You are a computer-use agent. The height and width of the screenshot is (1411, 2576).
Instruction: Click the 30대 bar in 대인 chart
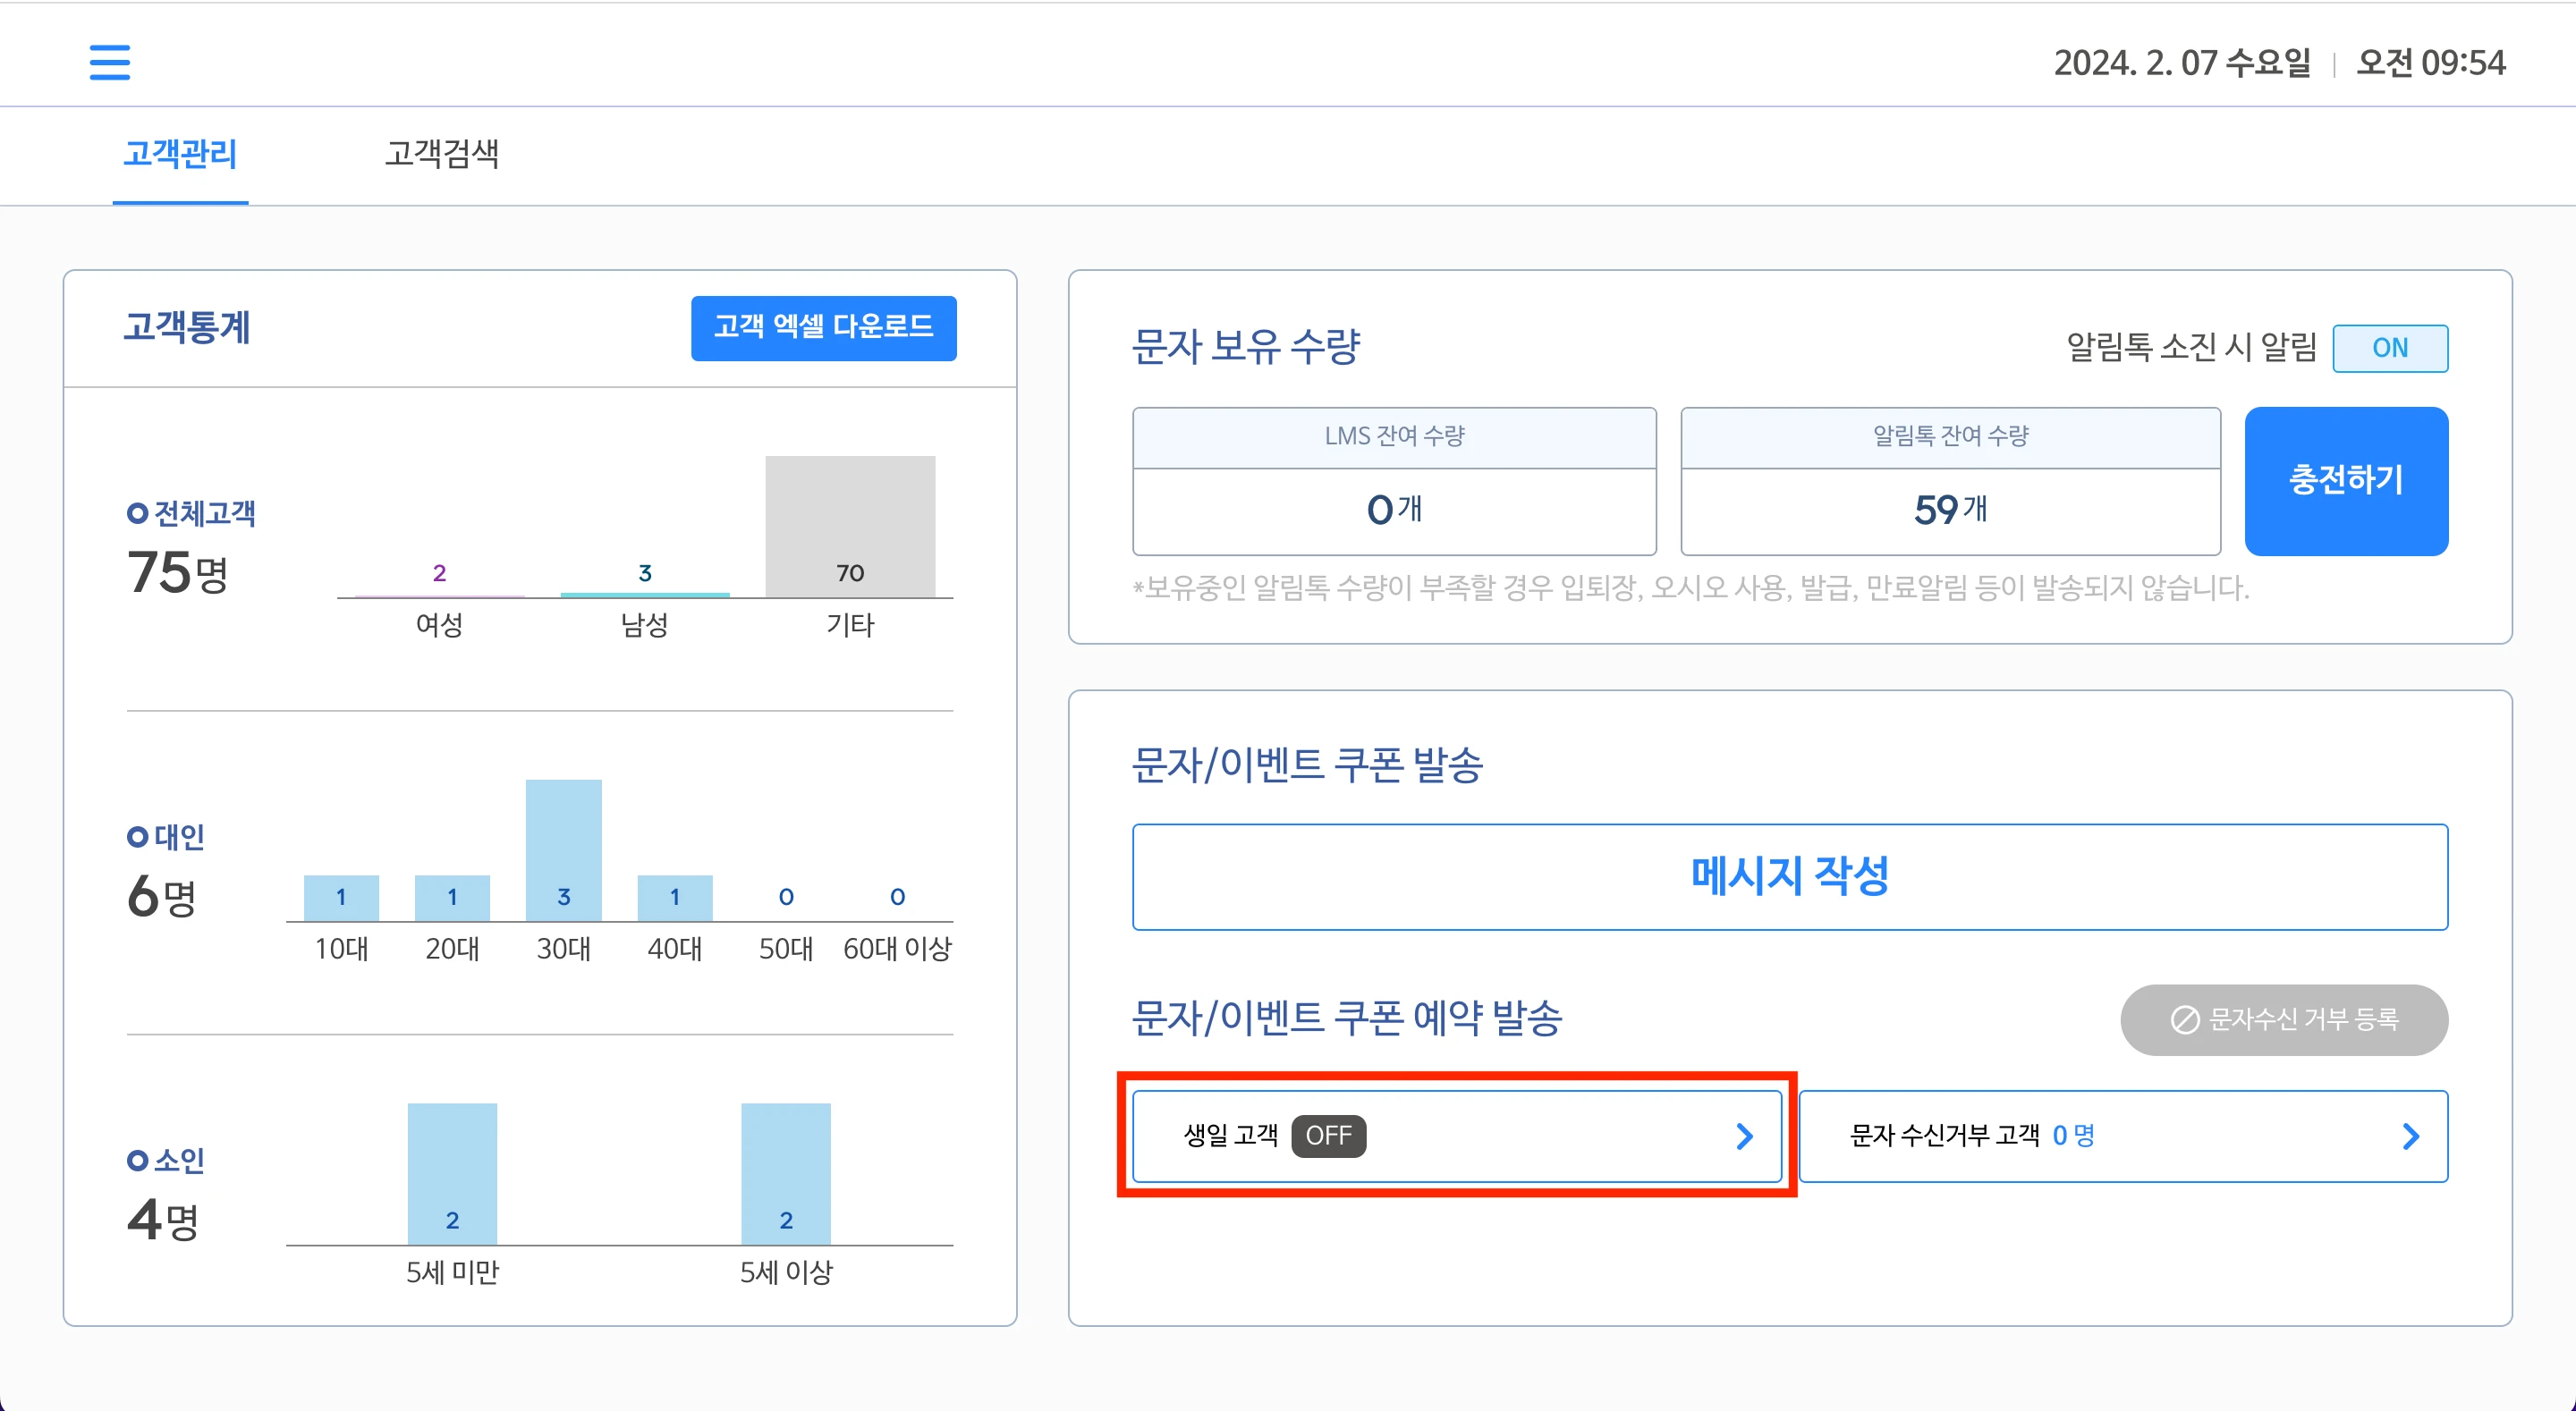coord(564,850)
